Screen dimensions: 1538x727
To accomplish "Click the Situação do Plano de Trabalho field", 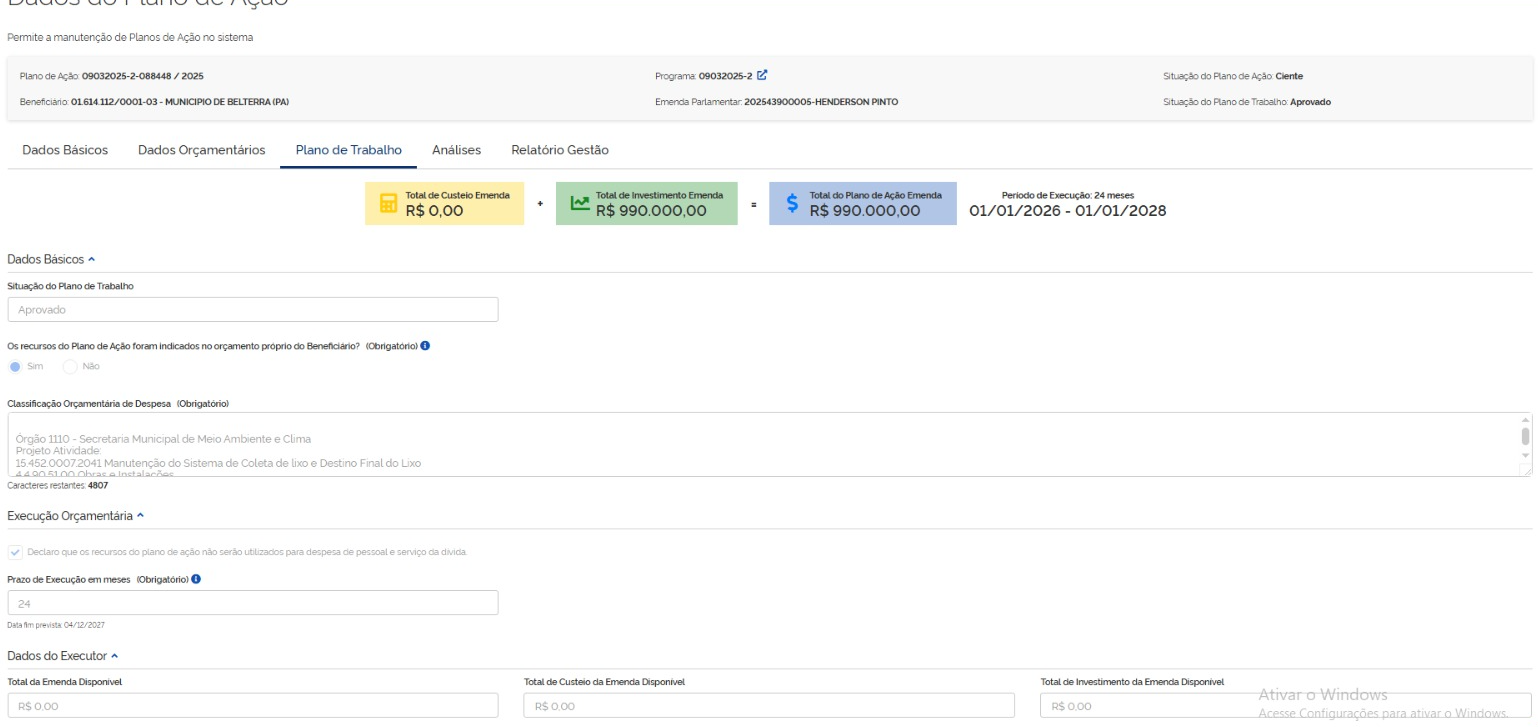I will tap(252, 310).
